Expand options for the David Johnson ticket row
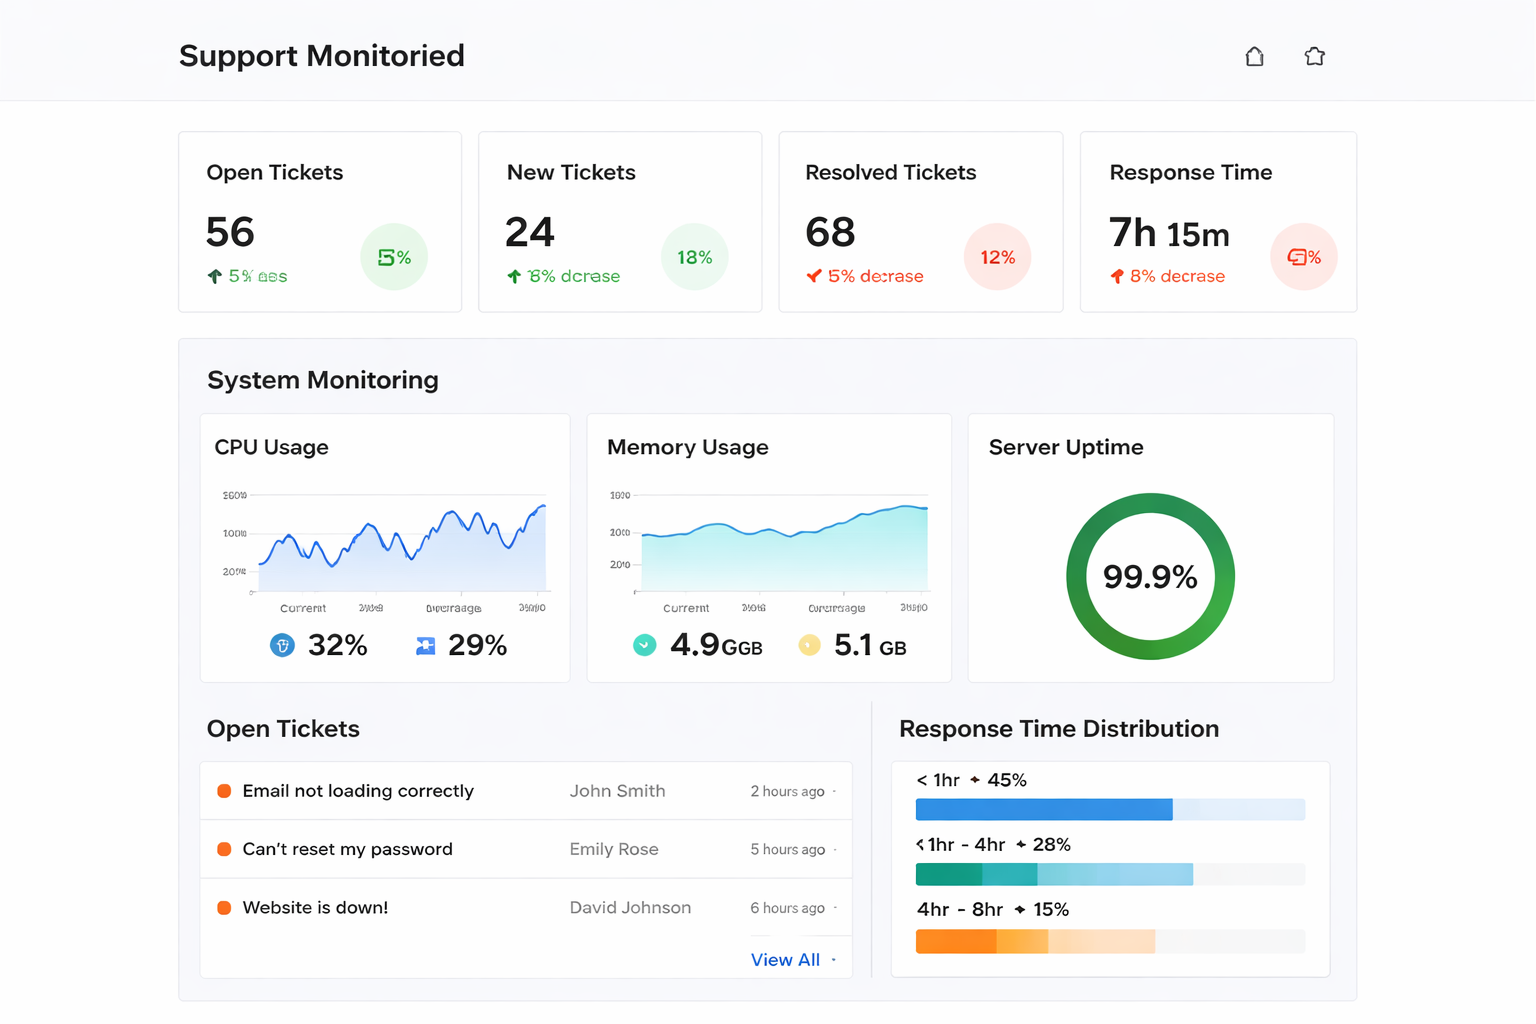The height and width of the screenshot is (1024, 1536). point(835,908)
